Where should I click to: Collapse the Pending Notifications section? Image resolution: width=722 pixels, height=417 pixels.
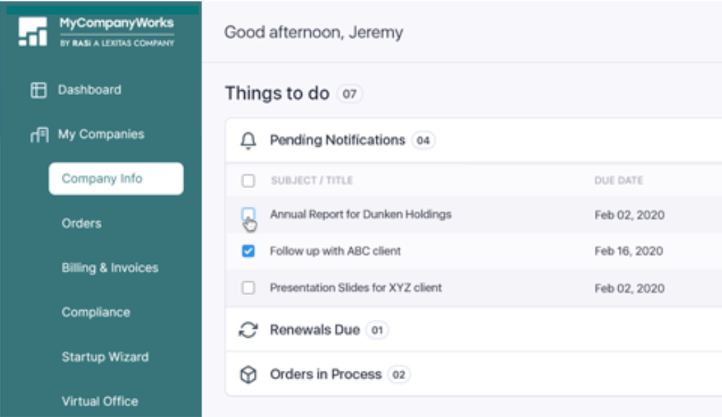[x=473, y=140]
